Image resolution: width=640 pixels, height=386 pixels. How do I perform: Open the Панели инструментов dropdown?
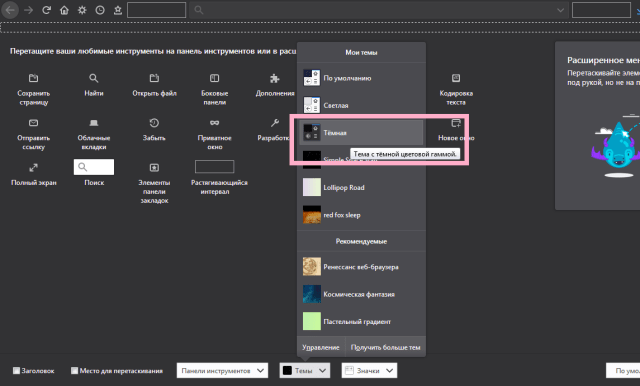coord(222,370)
